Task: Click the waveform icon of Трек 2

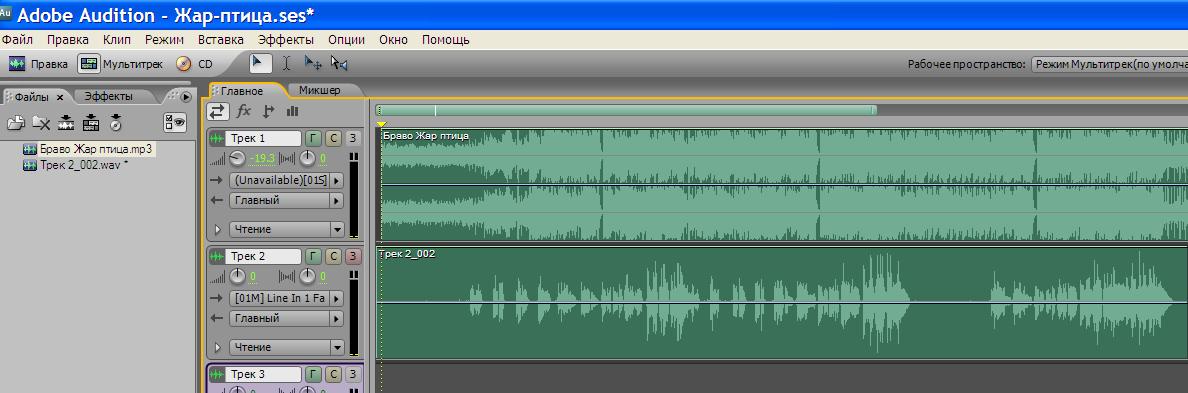Action: [217, 257]
